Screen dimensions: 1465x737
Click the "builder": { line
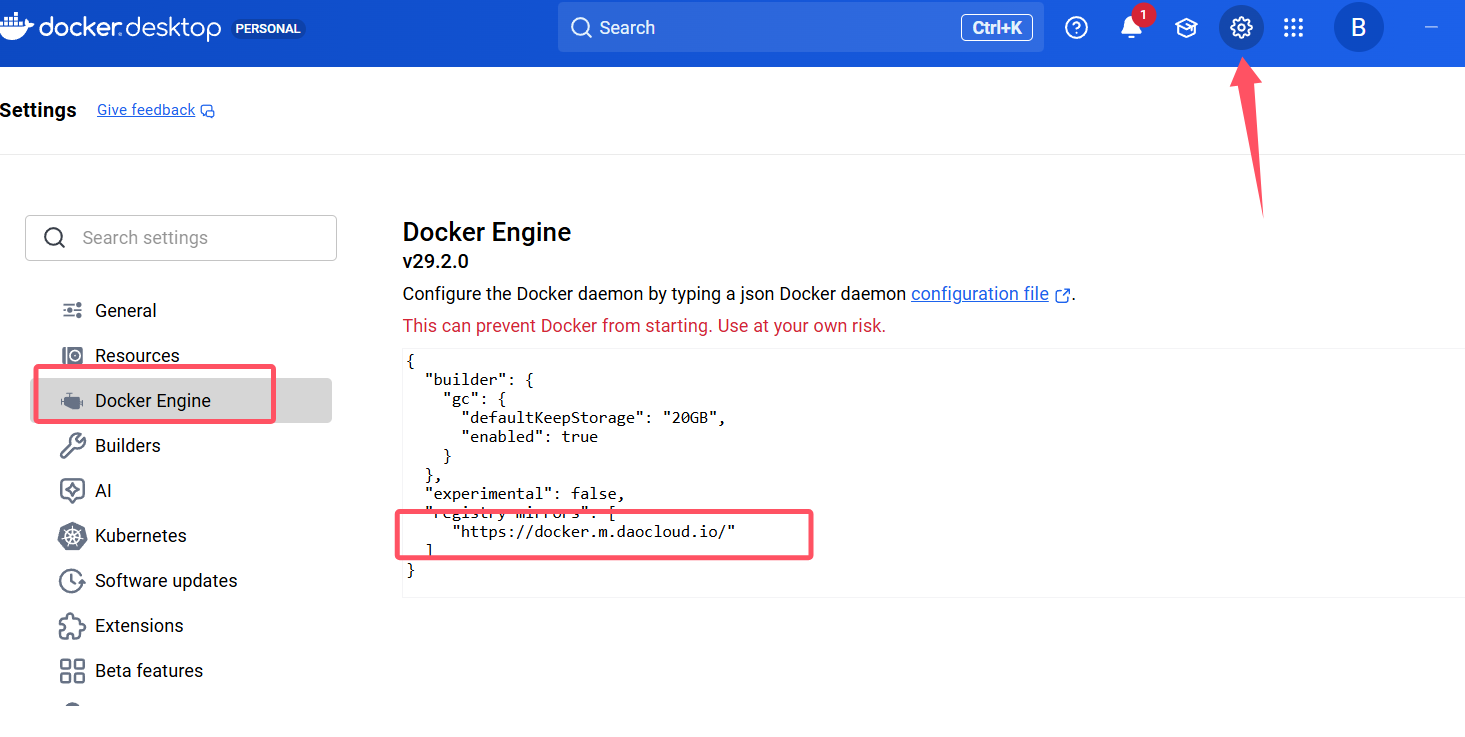point(480,380)
